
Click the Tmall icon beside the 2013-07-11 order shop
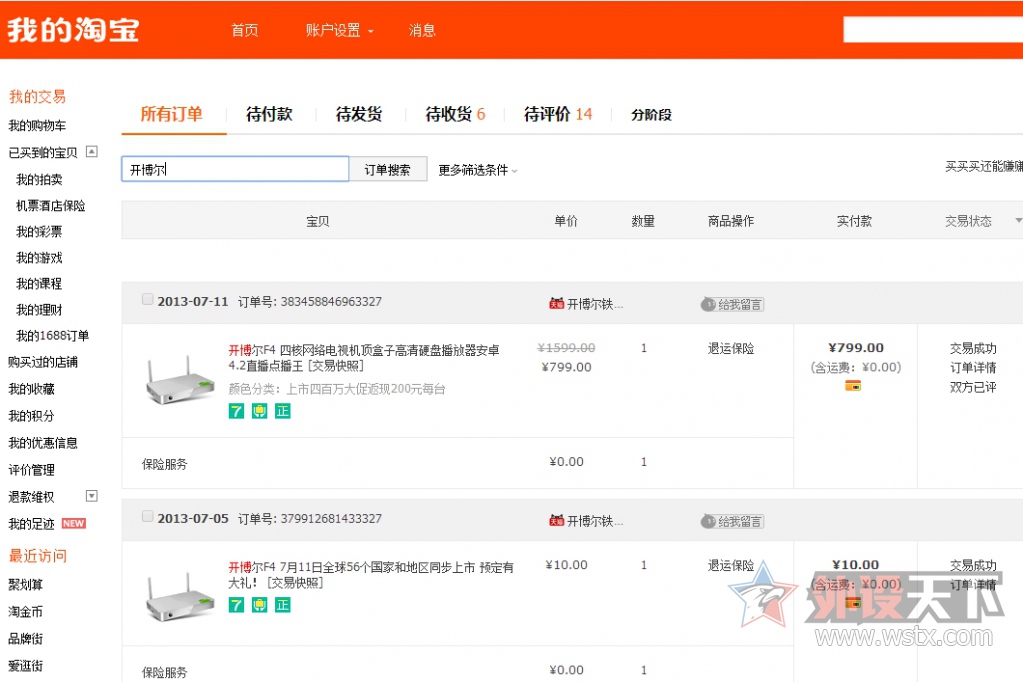coord(556,303)
